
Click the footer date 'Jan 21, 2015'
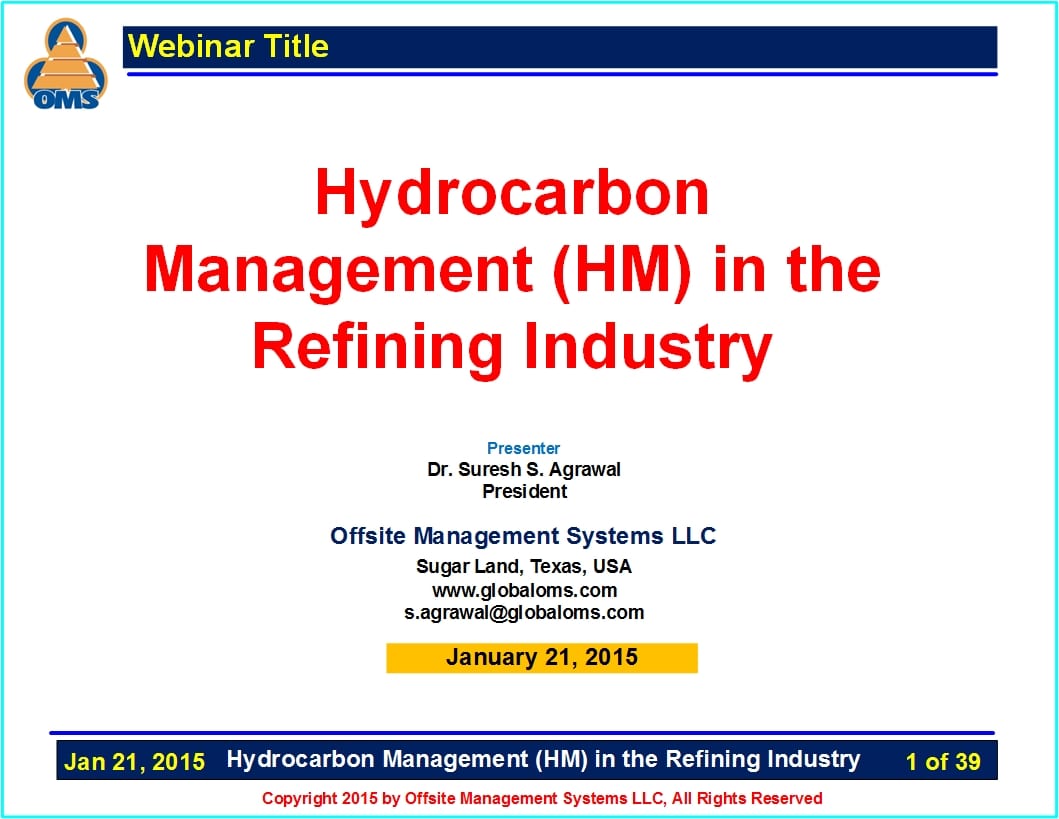click(x=134, y=762)
